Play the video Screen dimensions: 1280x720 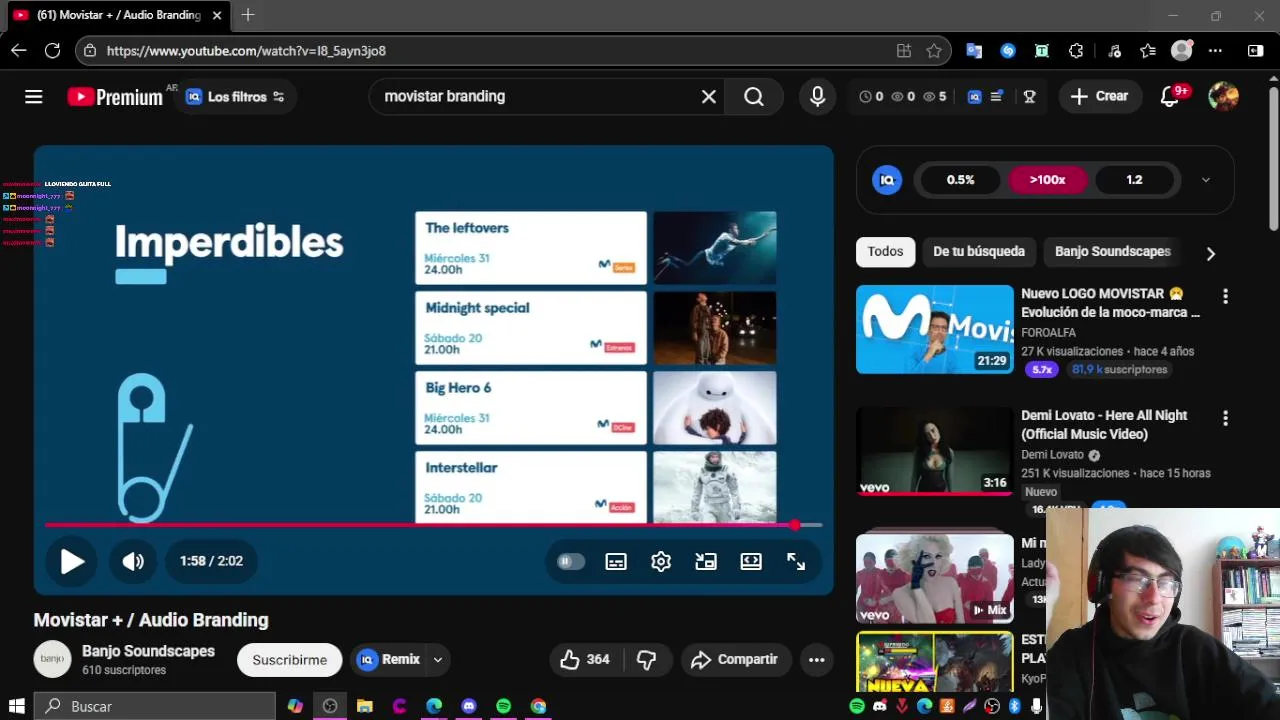click(x=72, y=562)
